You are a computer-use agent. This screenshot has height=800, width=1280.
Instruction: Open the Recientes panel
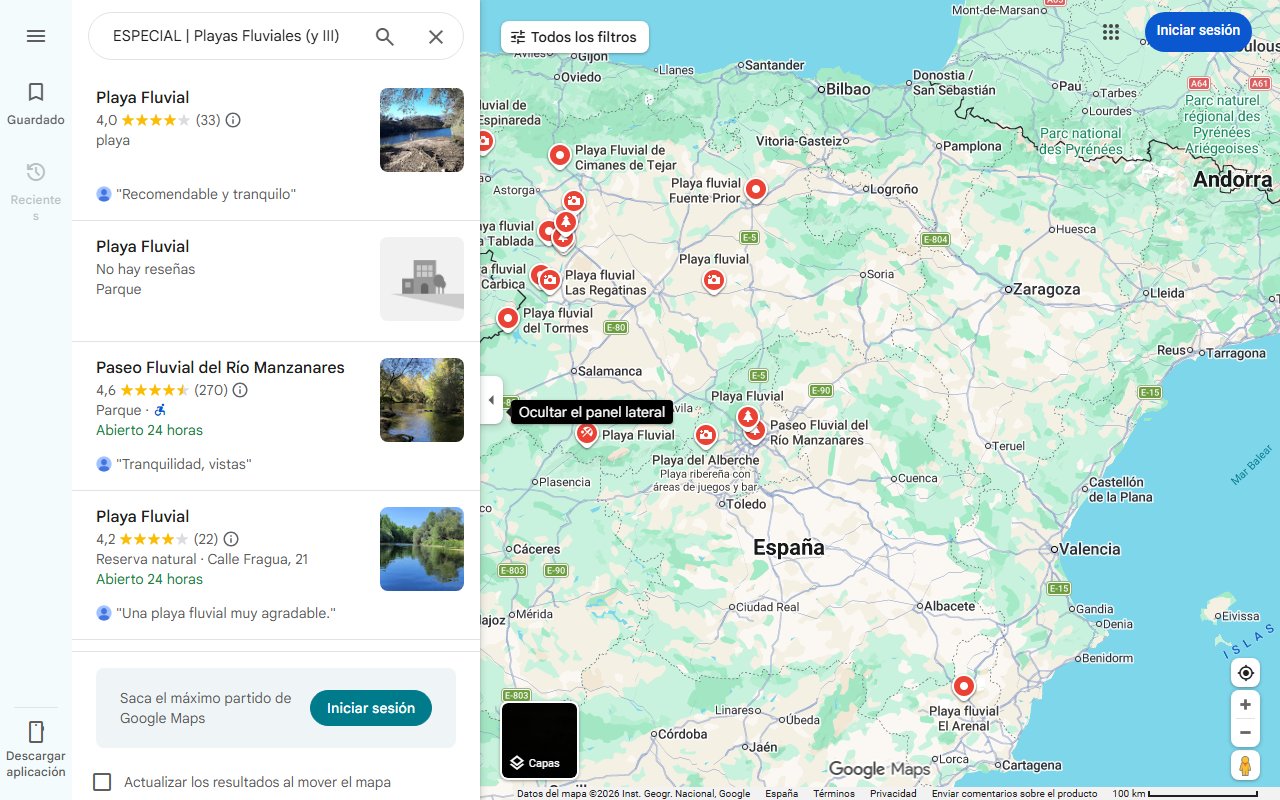point(36,180)
